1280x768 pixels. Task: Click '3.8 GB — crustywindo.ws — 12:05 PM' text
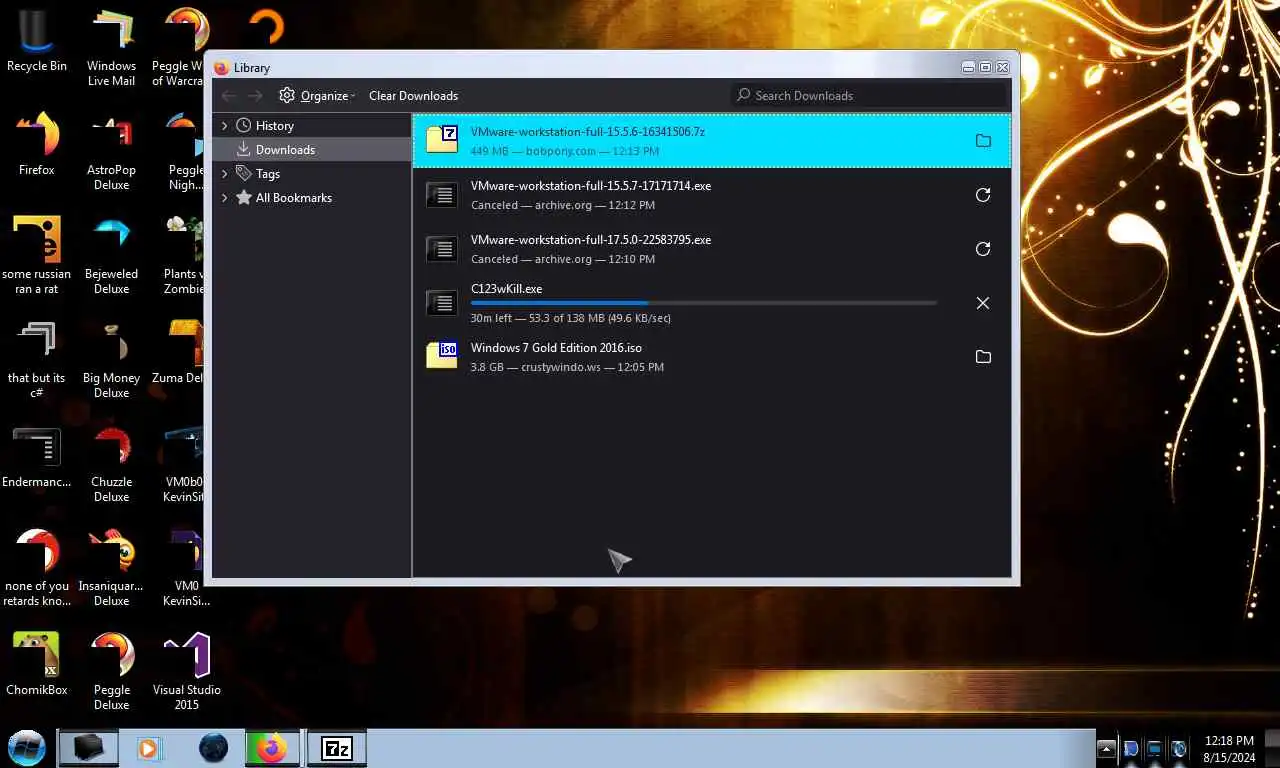[567, 367]
